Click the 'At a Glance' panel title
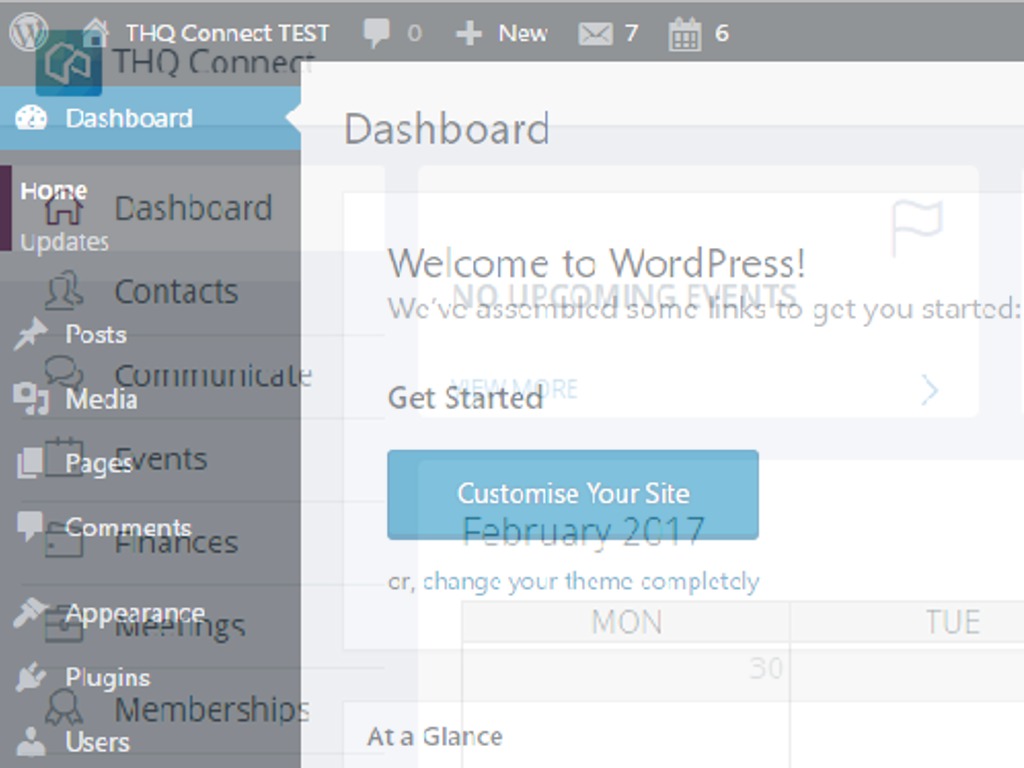The width and height of the screenshot is (1024, 768). pos(435,737)
